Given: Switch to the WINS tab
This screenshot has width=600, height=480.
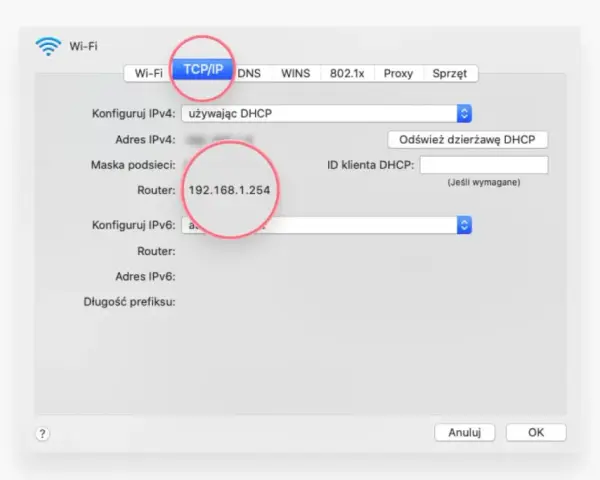Looking at the screenshot, I should click(295, 73).
